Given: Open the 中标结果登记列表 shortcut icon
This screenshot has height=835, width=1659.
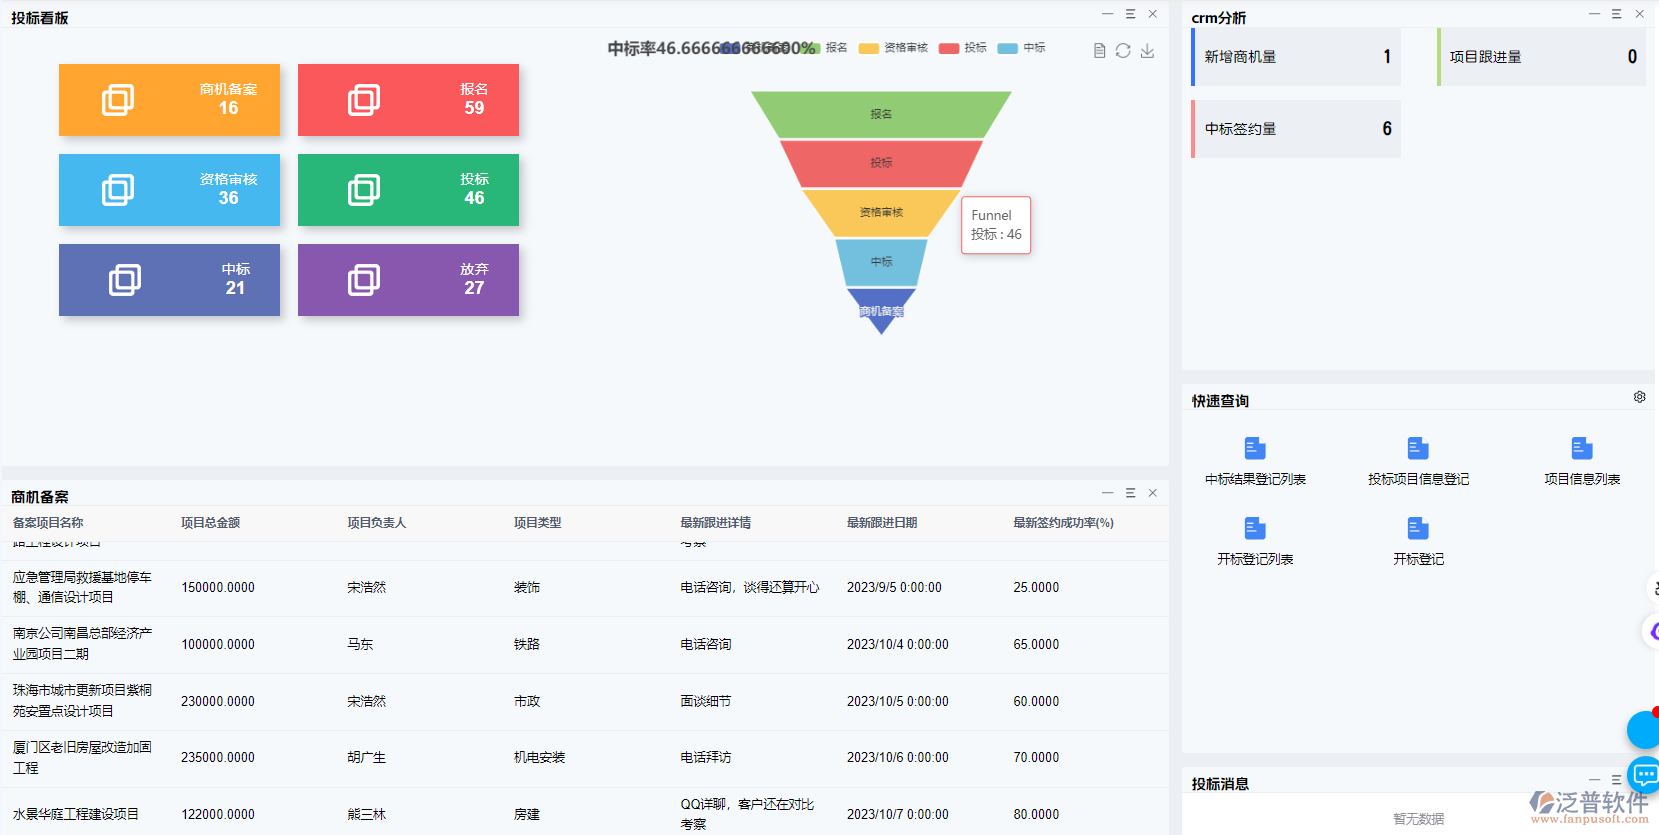Looking at the screenshot, I should coord(1254,449).
